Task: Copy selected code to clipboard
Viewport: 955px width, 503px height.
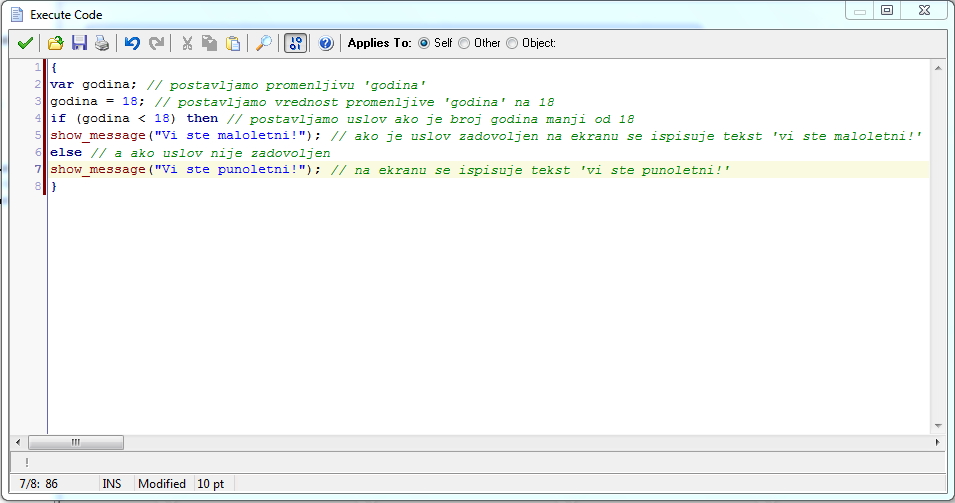Action: [x=210, y=43]
